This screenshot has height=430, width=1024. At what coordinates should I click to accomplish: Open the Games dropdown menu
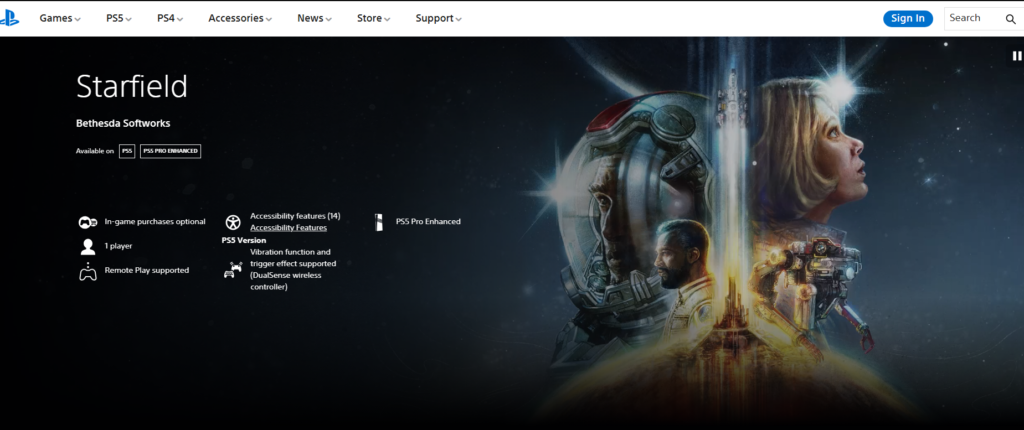tap(59, 18)
